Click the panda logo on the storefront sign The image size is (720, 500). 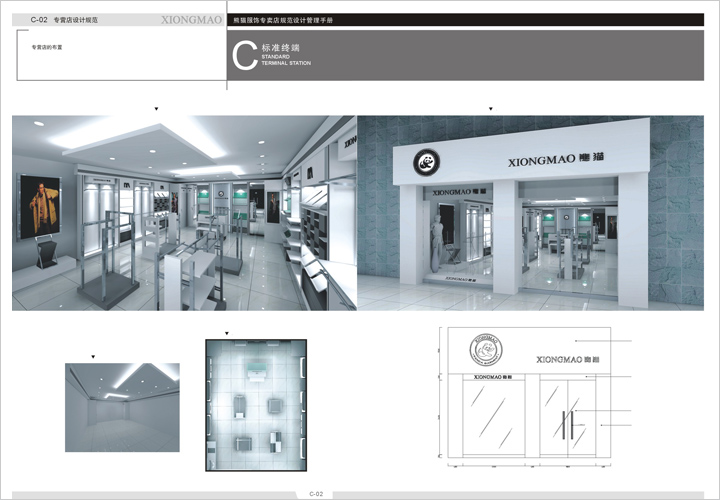tap(427, 163)
